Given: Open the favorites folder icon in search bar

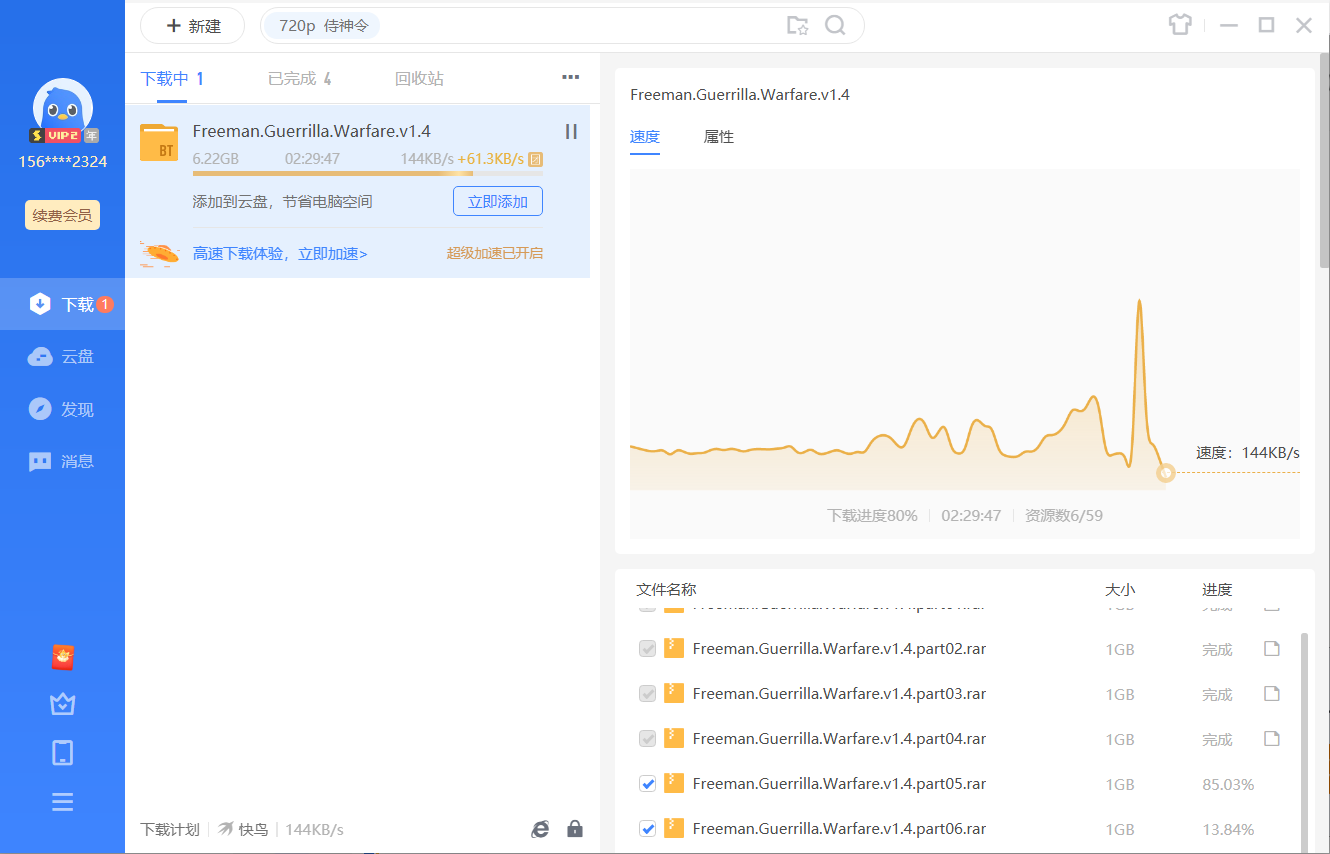Looking at the screenshot, I should pyautogui.click(x=797, y=26).
